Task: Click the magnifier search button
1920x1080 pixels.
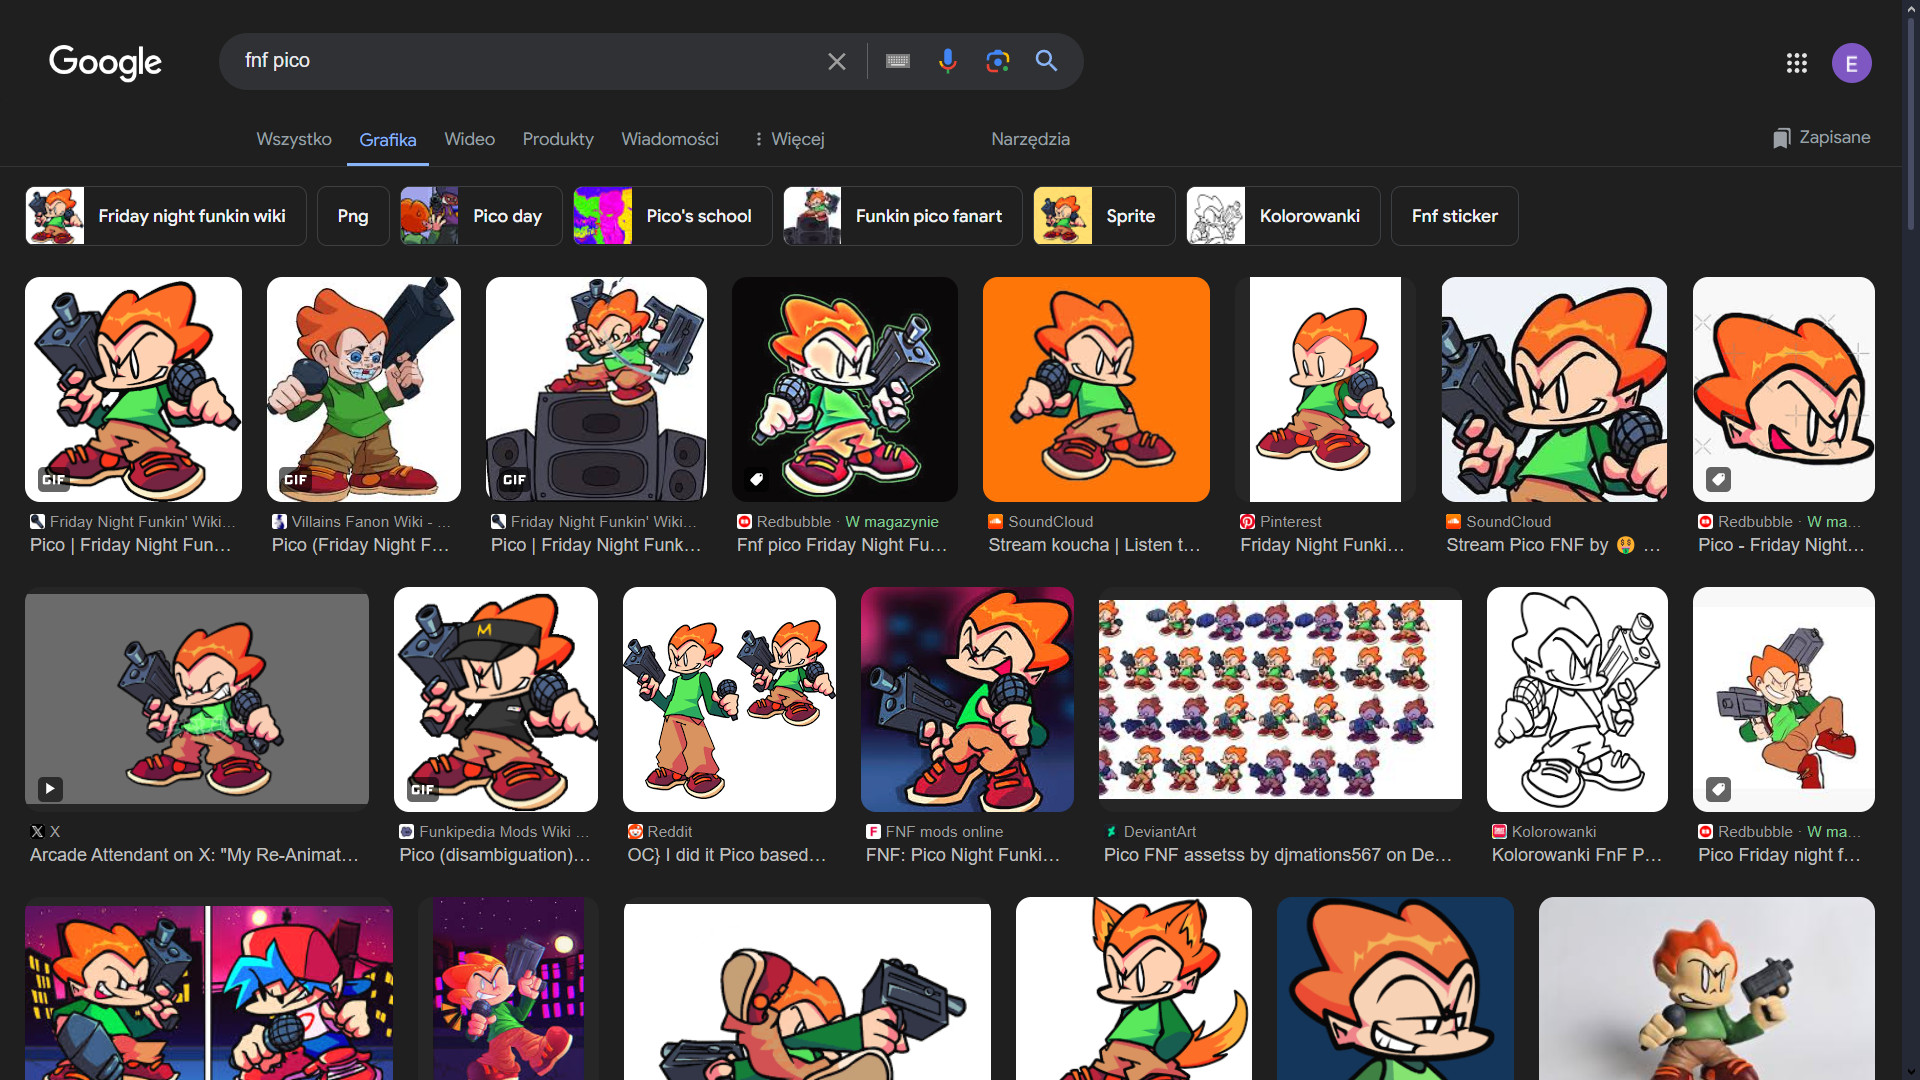Action: click(1046, 61)
